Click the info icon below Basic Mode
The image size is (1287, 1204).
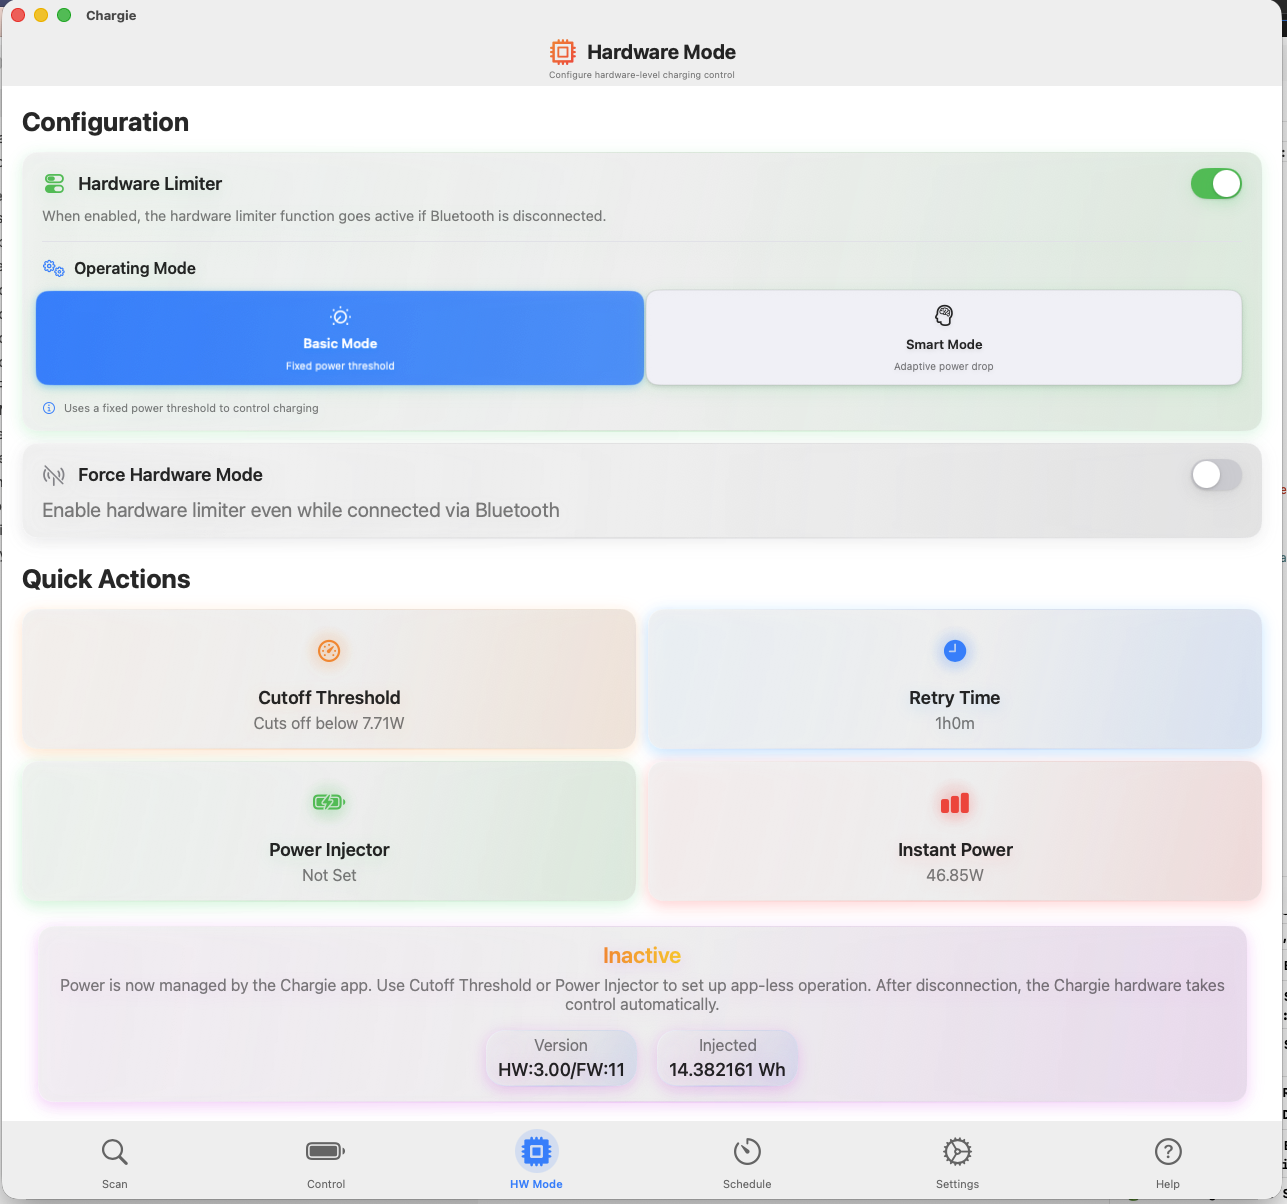49,408
